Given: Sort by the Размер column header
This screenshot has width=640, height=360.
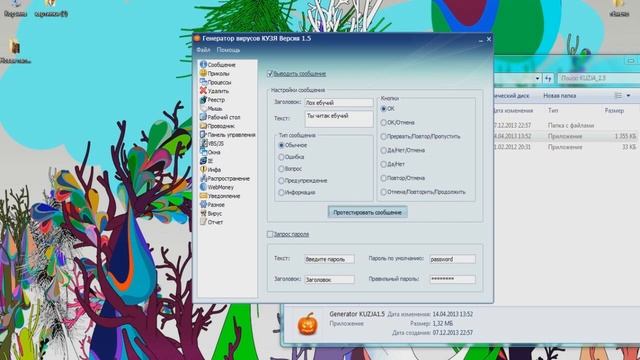Looking at the screenshot, I should coord(614,110).
